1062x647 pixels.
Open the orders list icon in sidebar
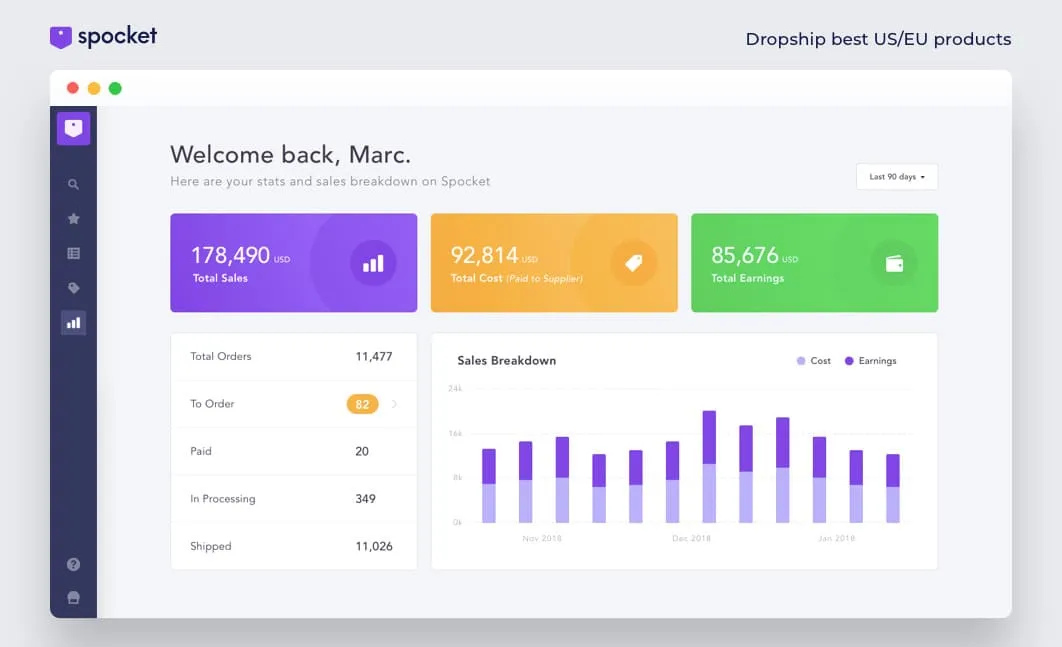(73, 253)
